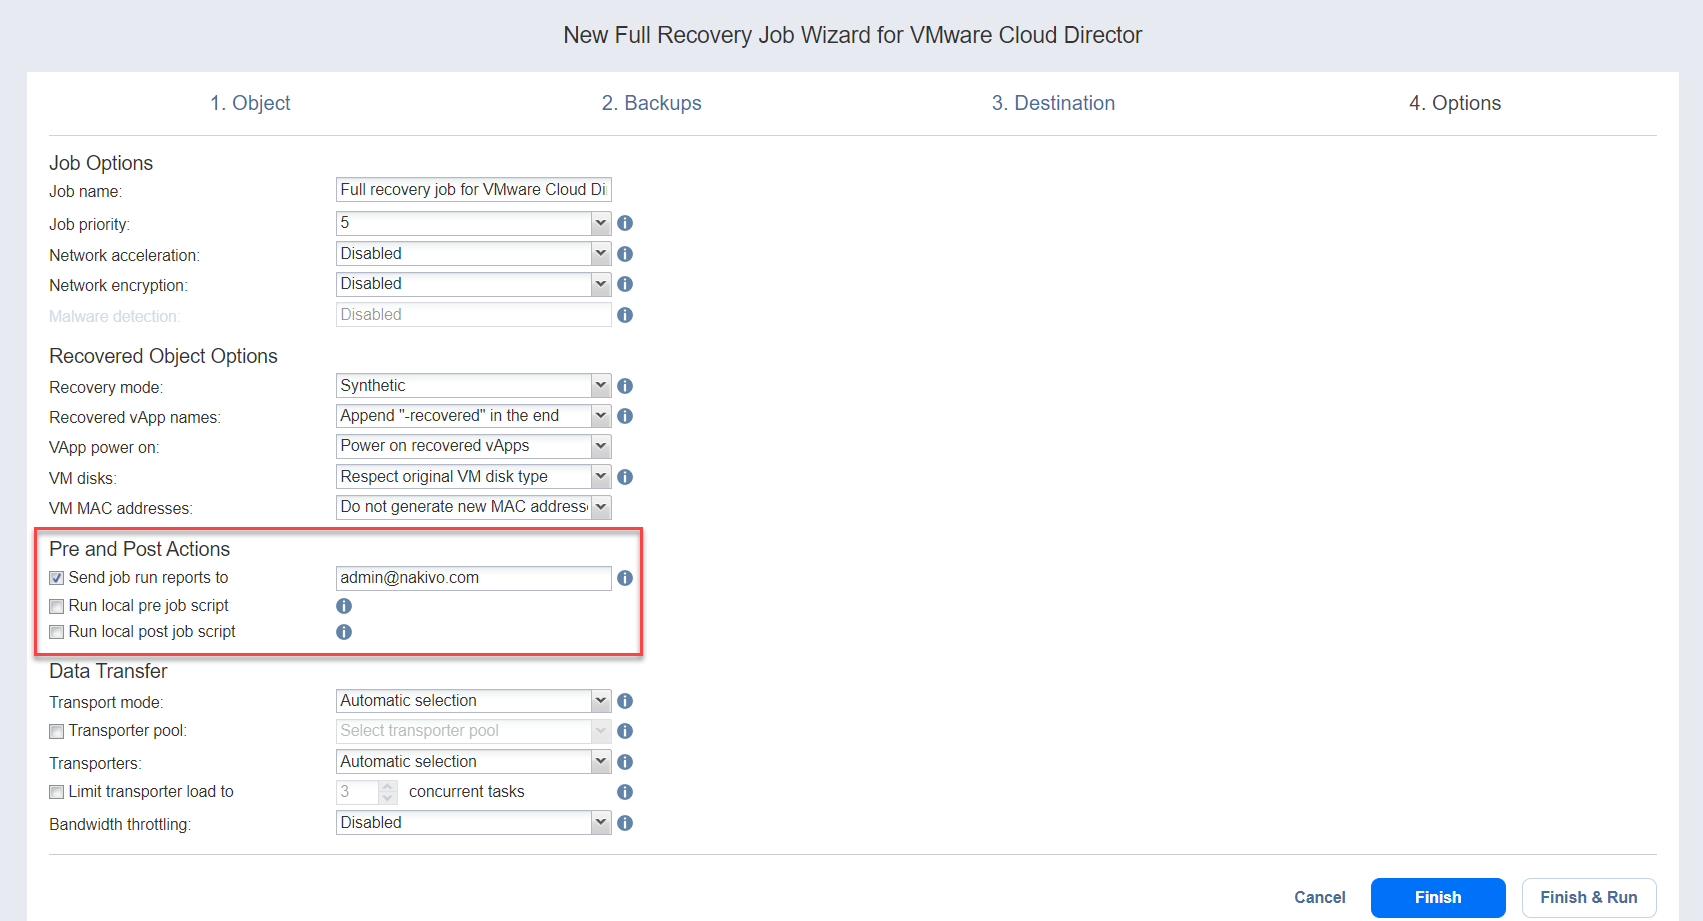This screenshot has width=1703, height=921.
Task: Click the Finish & Run button
Action: click(1588, 897)
